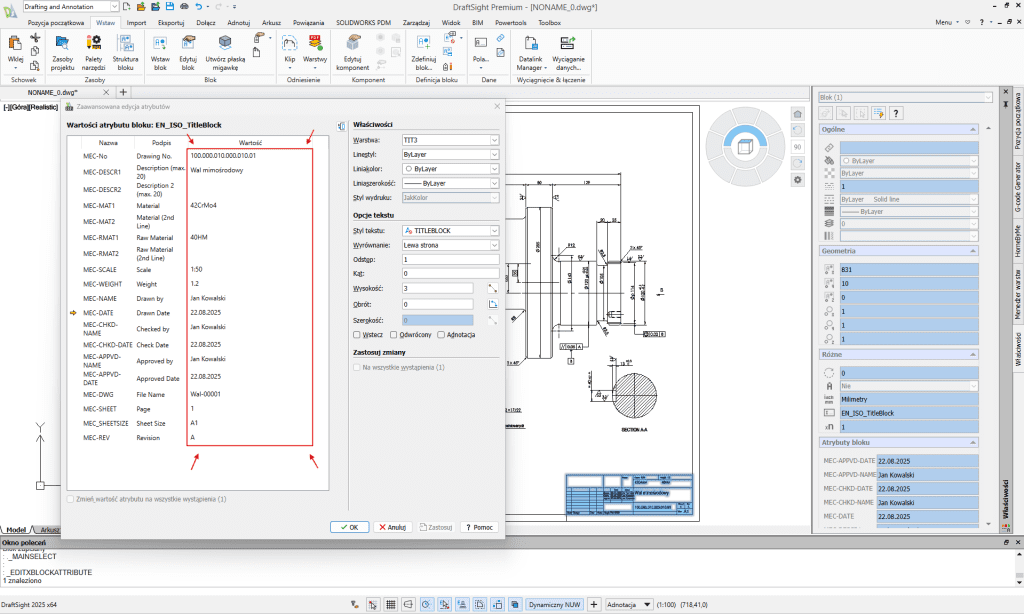Image resolution: width=1024 pixels, height=614 pixels.
Task: Click the Pomoc button
Action: point(479,527)
